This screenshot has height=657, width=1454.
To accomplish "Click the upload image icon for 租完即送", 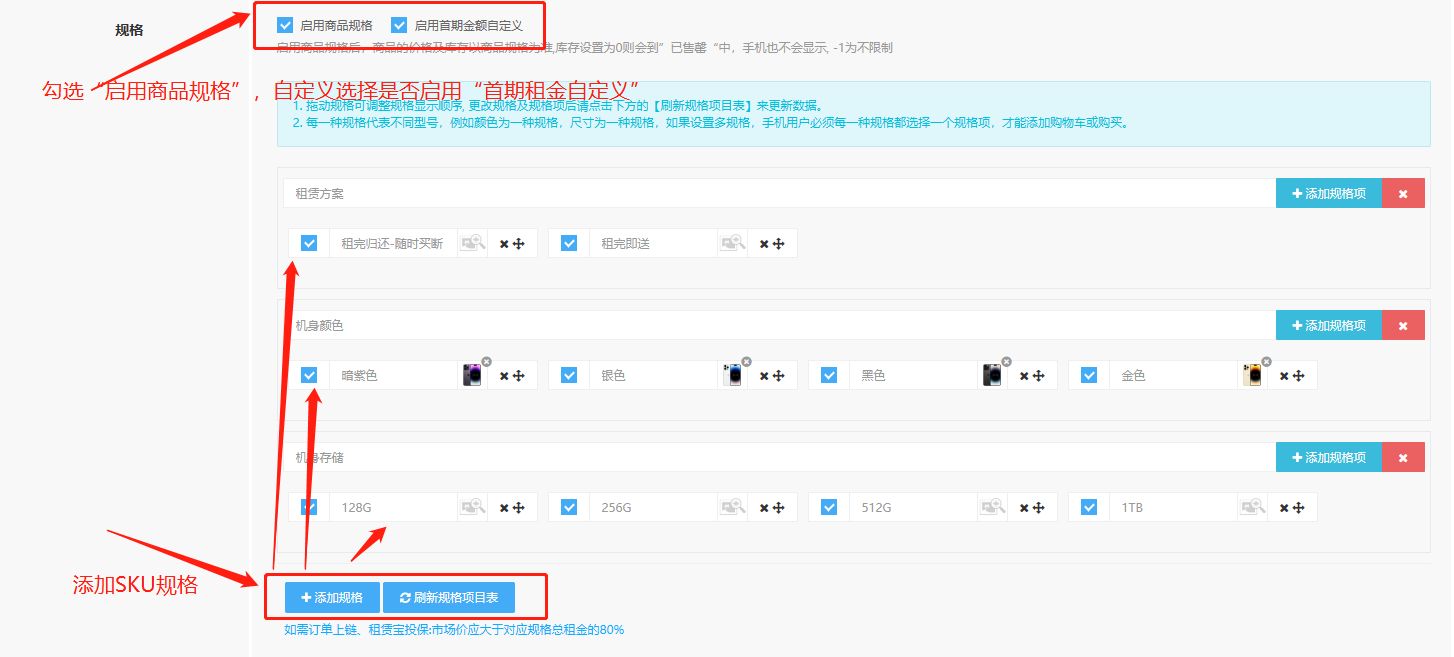I will point(732,243).
